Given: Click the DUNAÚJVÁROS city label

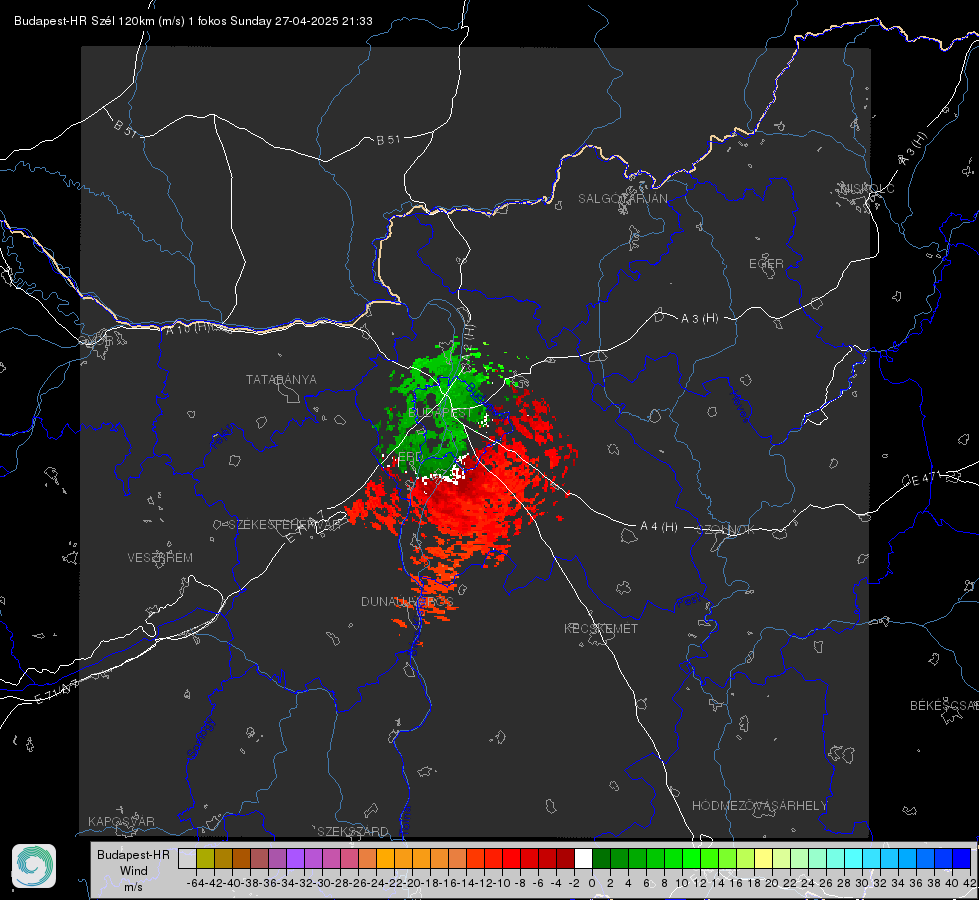Looking at the screenshot, I should tap(407, 601).
